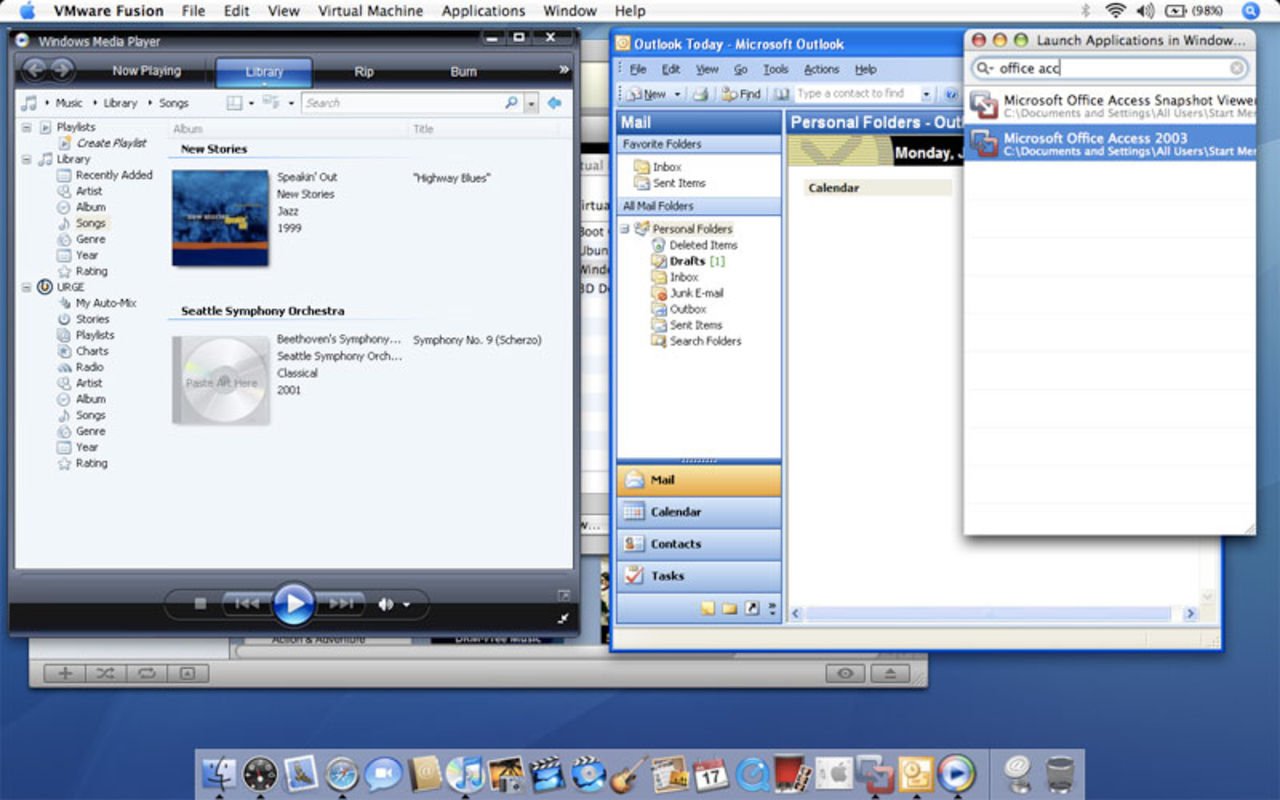
Task: Click the blue back arrow beside Search
Action: point(554,103)
